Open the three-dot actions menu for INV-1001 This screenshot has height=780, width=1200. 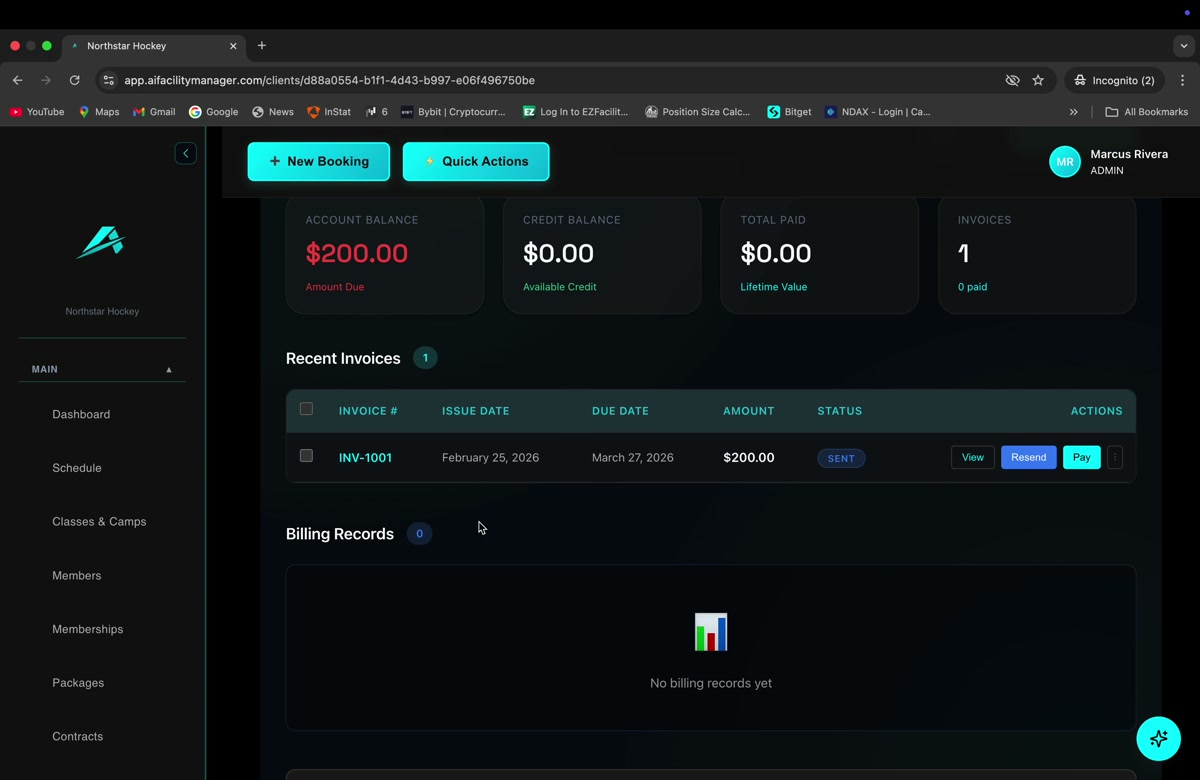tap(1114, 457)
